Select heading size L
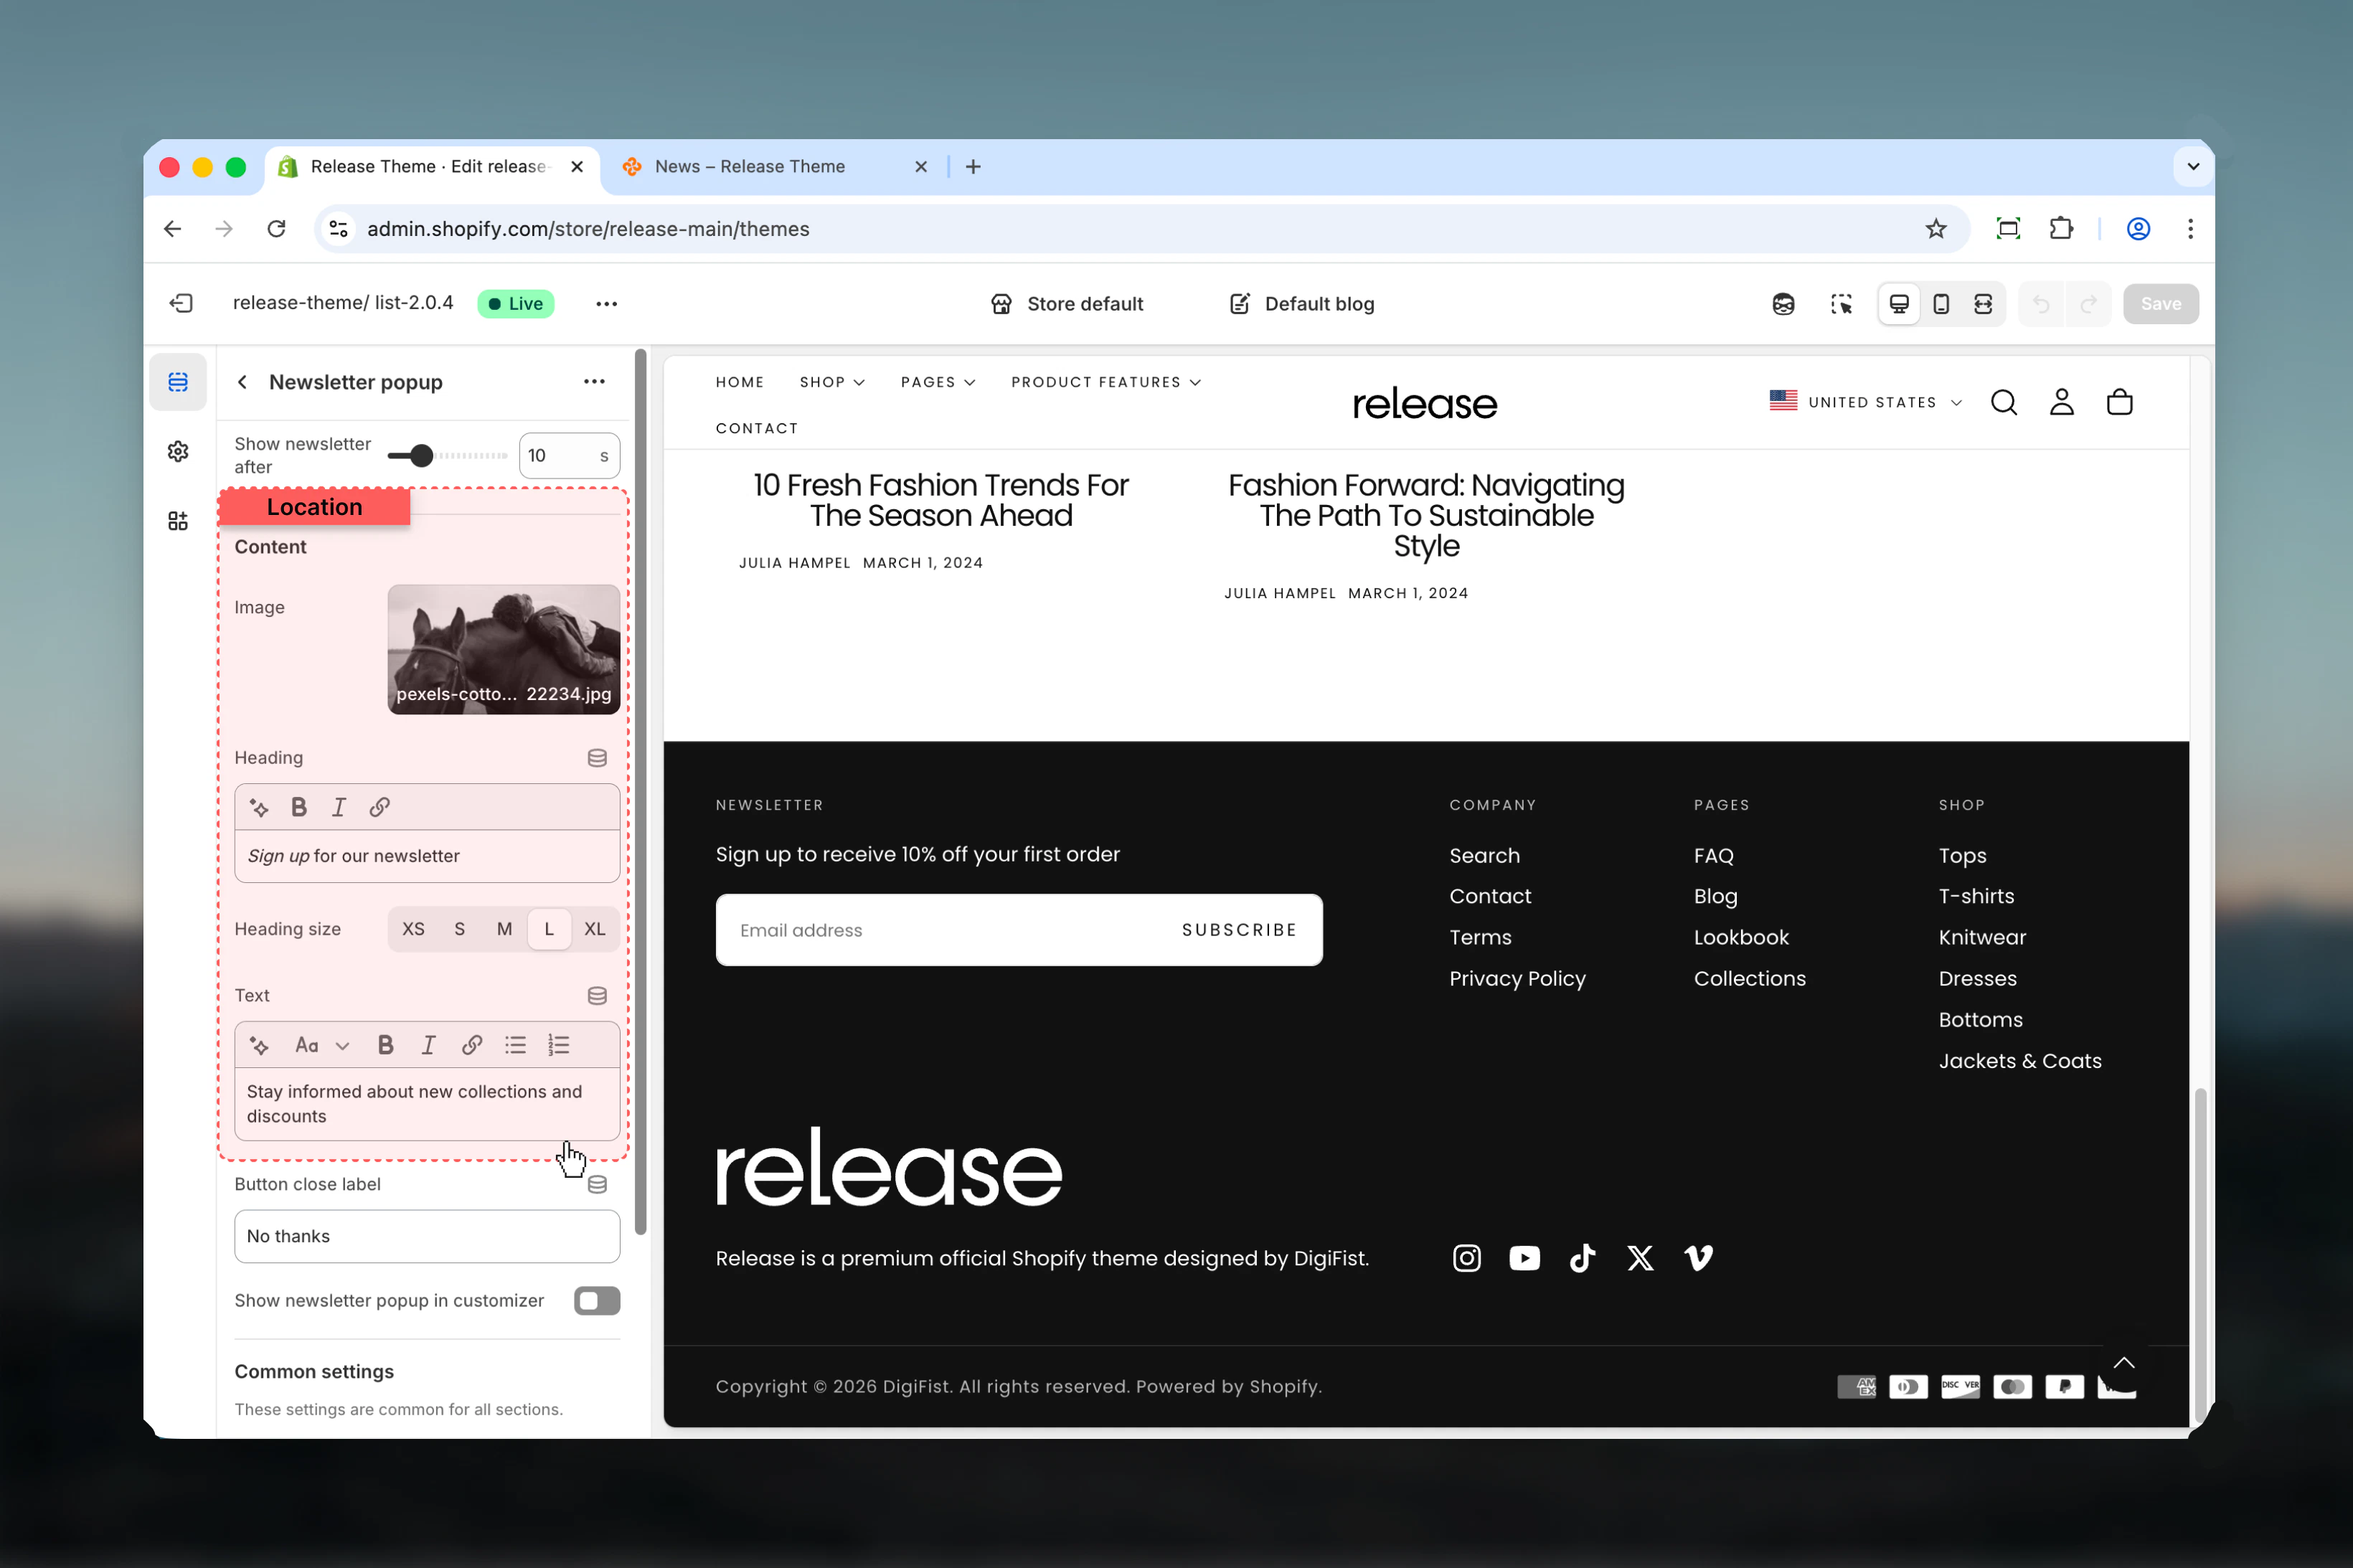Viewport: 2353px width, 1568px height. pyautogui.click(x=549, y=929)
